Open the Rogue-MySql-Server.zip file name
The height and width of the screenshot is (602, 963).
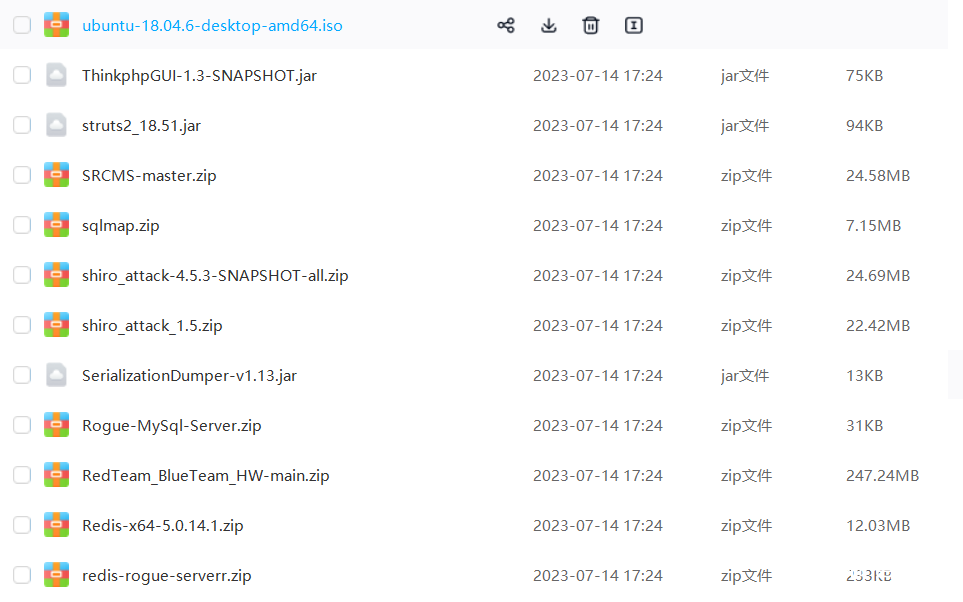pos(171,426)
